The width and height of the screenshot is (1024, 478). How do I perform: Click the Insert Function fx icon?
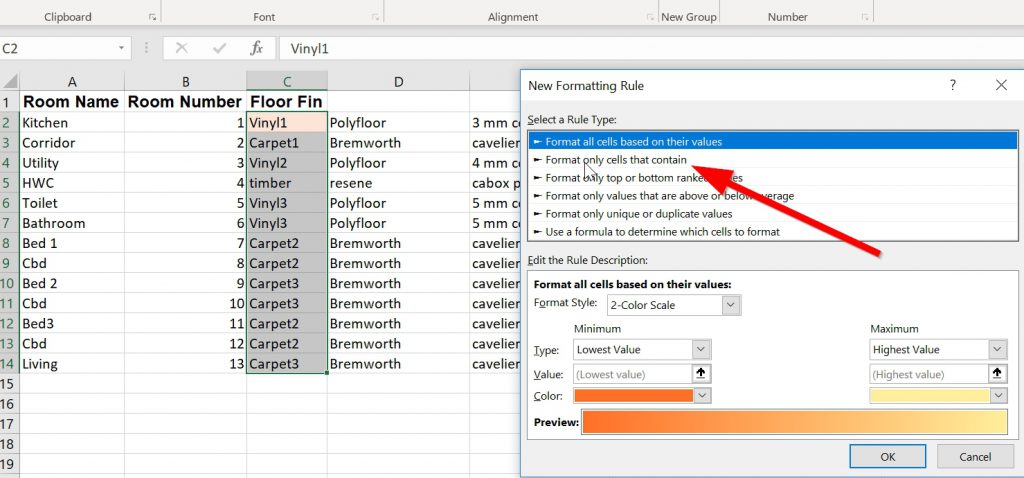256,48
